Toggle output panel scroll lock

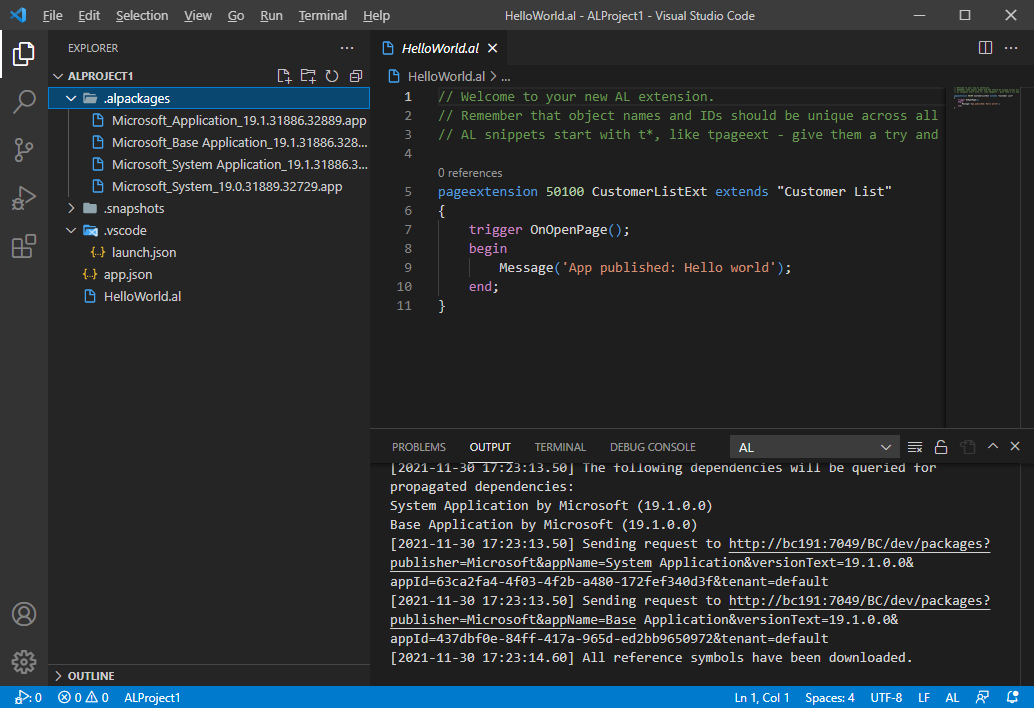coord(941,447)
